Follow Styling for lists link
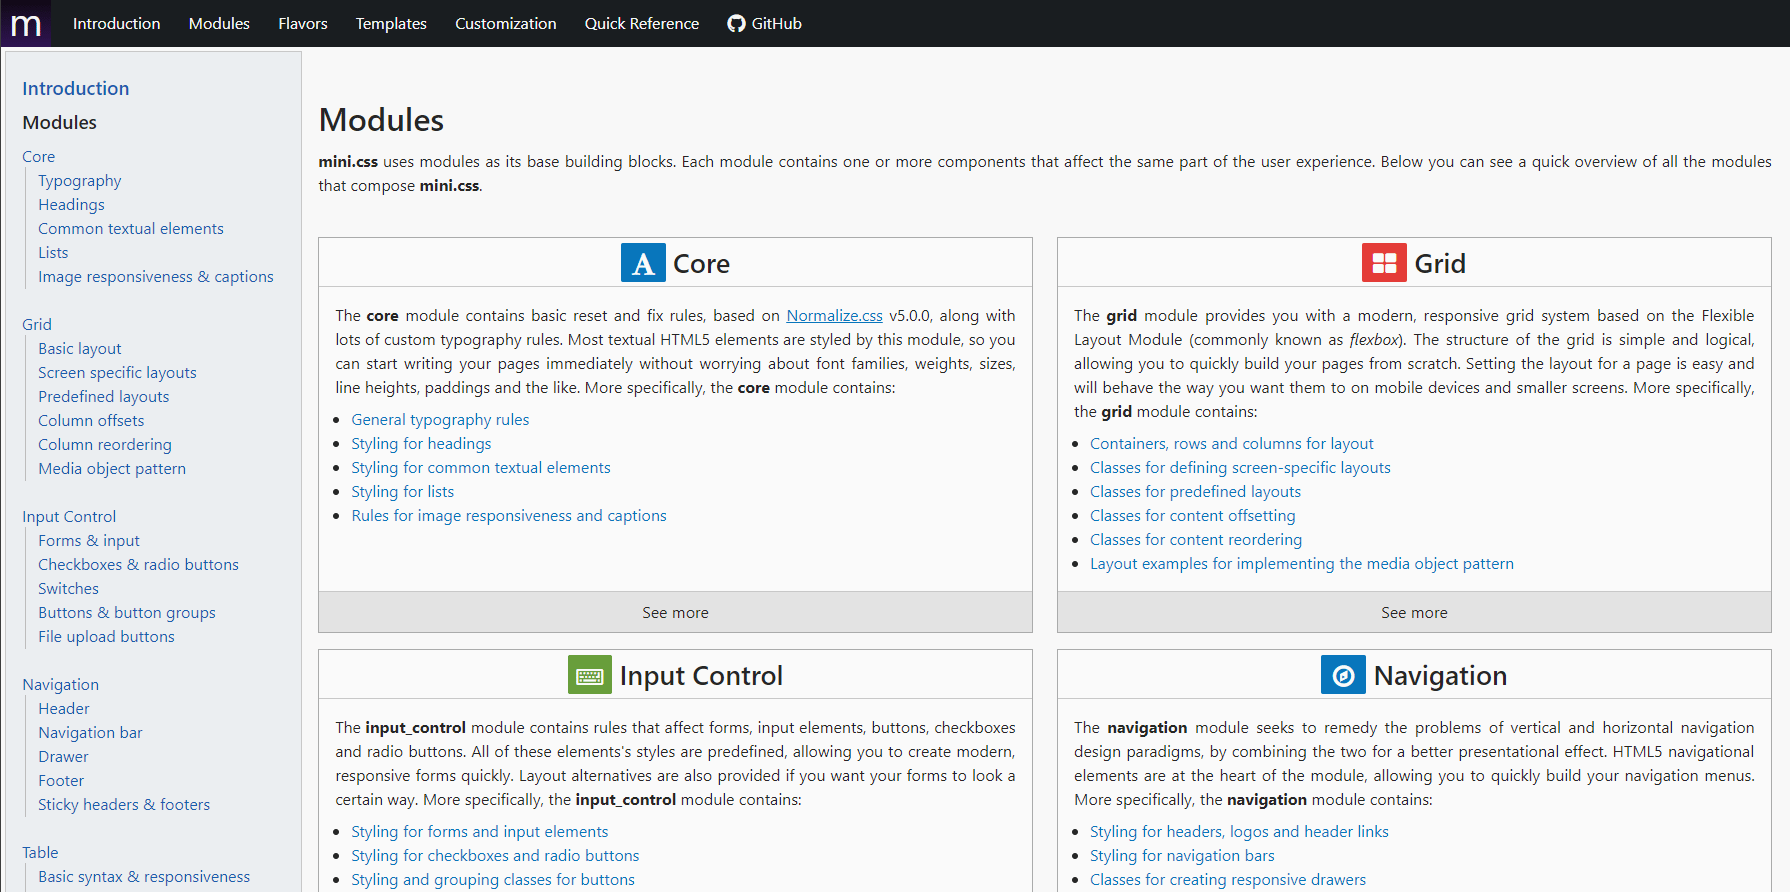 [403, 492]
